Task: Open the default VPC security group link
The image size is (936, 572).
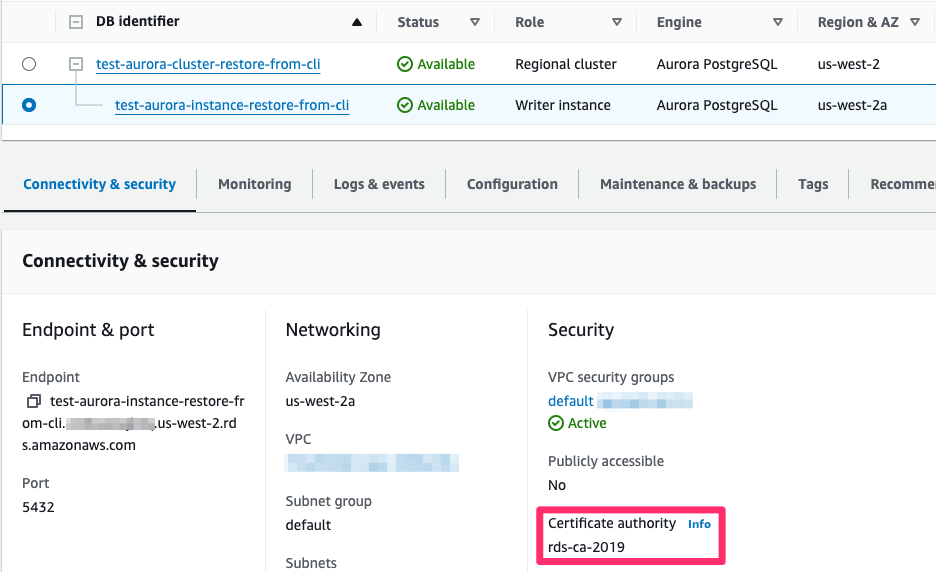Action: pyautogui.click(x=571, y=401)
